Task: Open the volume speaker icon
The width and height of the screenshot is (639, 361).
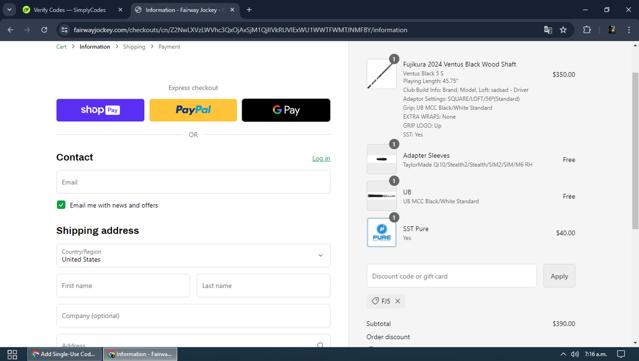Action: pos(575,354)
